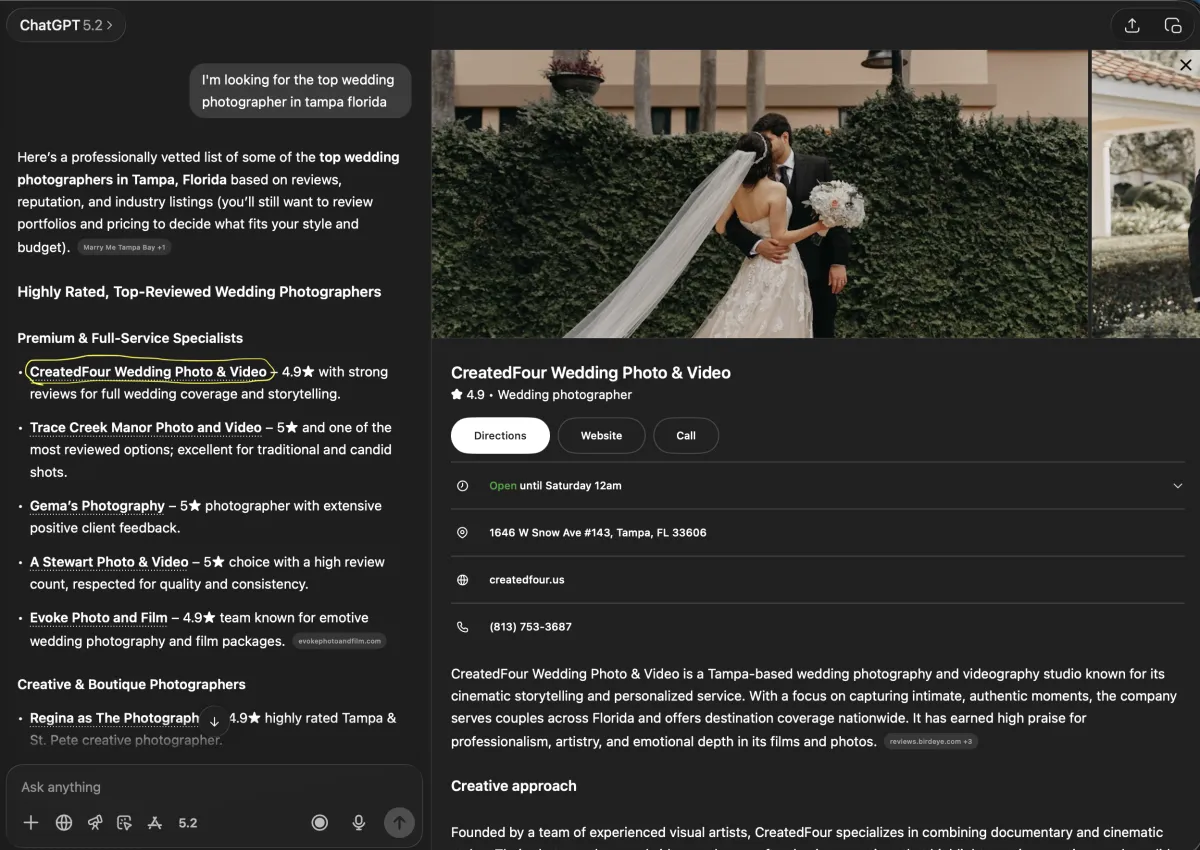1200x850 pixels.
Task: Jump to the bottom with the down-arrow button
Action: 214,721
